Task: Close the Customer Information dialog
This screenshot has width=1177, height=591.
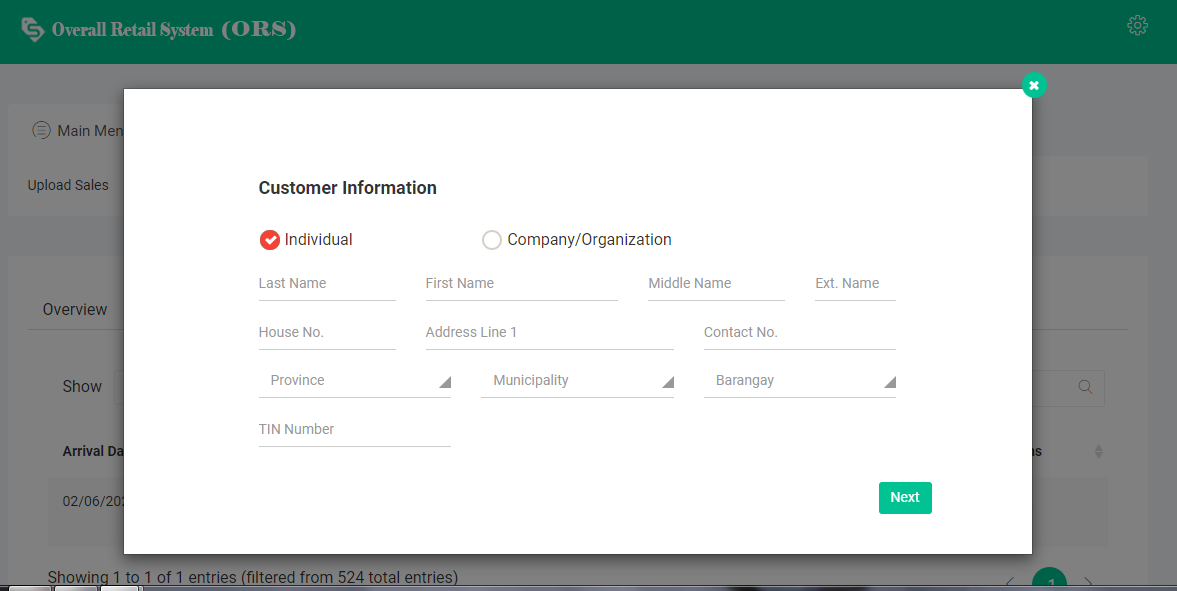Action: (x=1034, y=85)
